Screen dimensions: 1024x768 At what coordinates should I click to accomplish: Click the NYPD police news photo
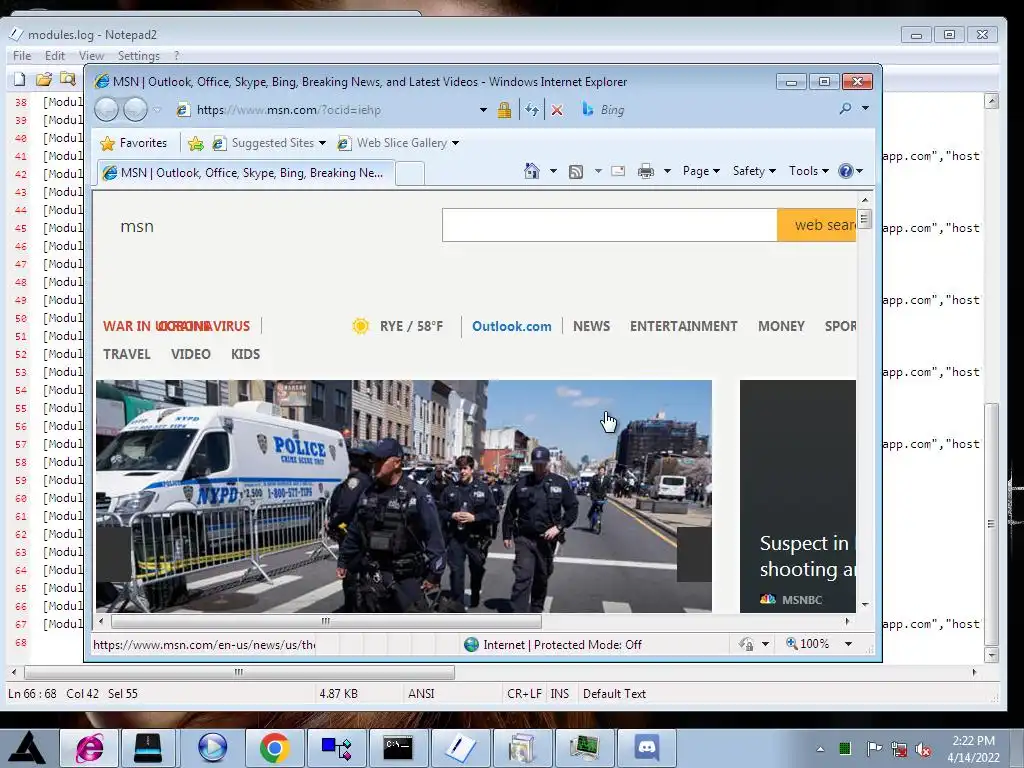tap(404, 496)
